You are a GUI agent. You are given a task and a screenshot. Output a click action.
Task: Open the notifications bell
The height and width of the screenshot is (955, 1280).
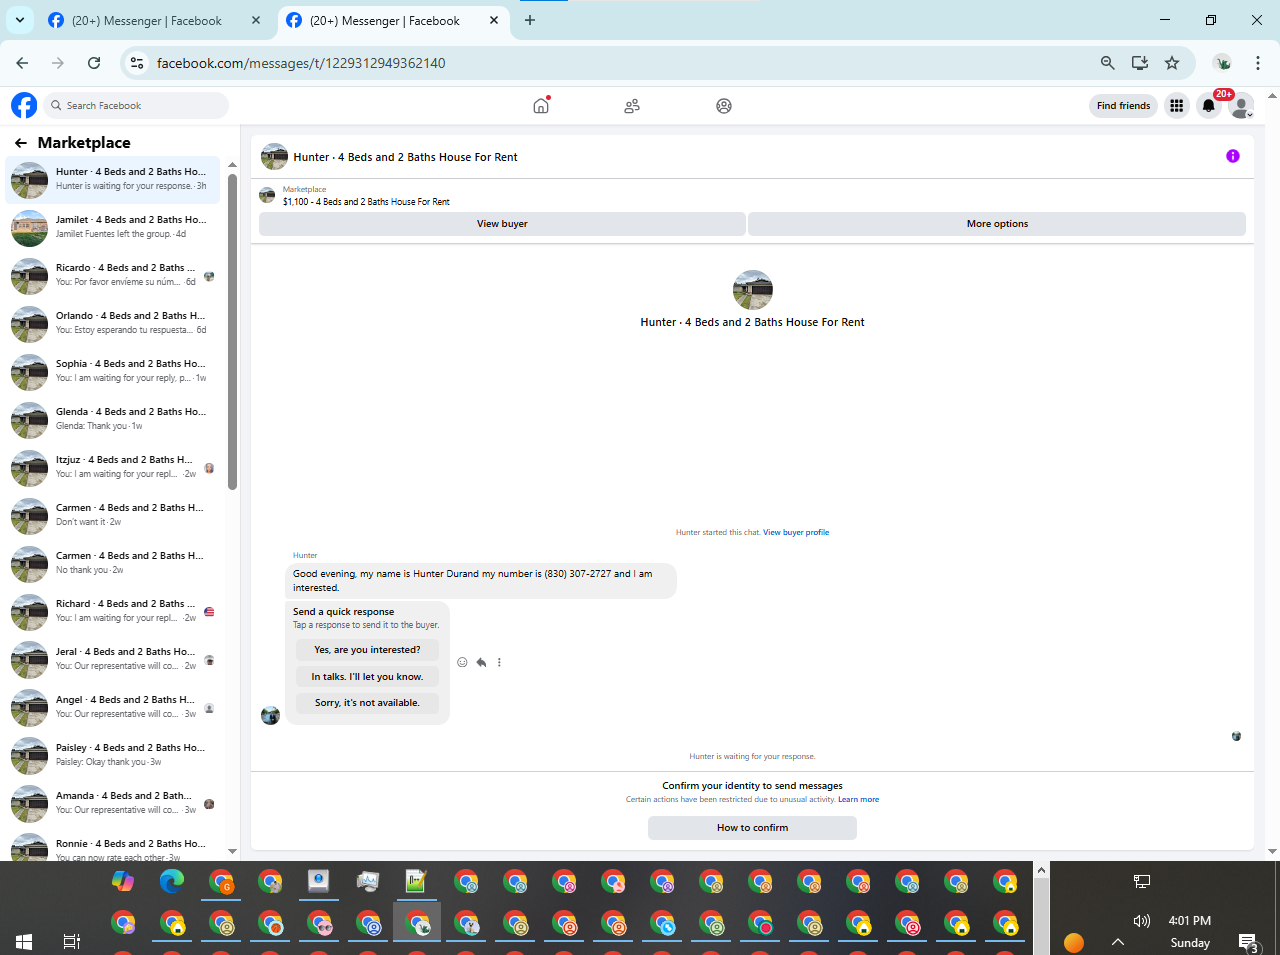click(1209, 106)
